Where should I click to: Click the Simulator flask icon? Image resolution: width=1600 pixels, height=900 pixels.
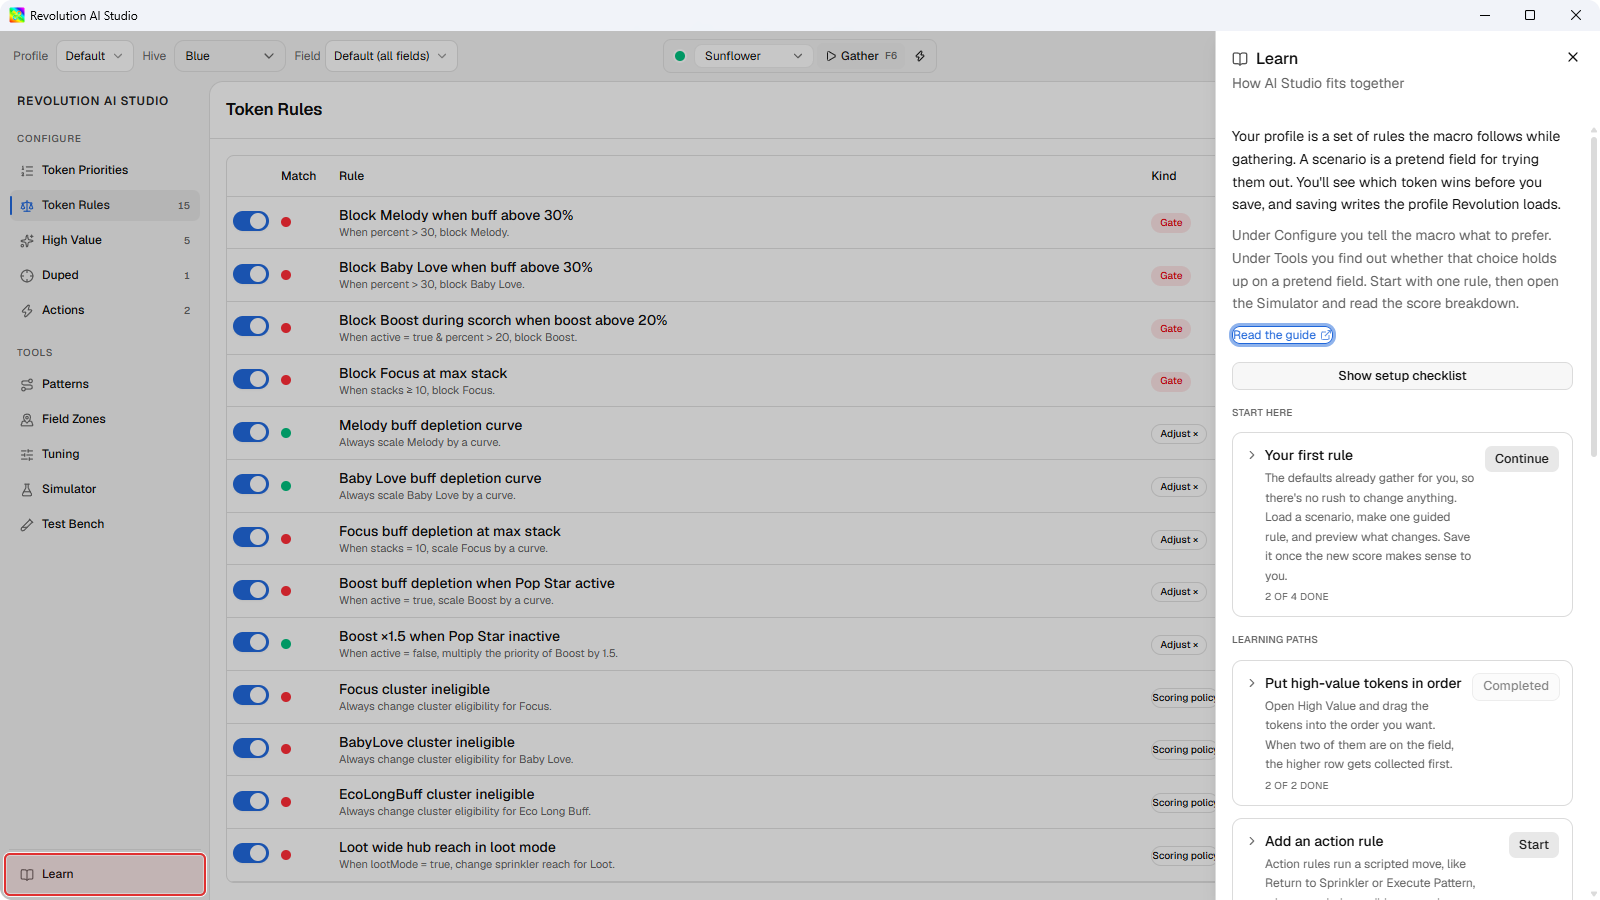27,490
